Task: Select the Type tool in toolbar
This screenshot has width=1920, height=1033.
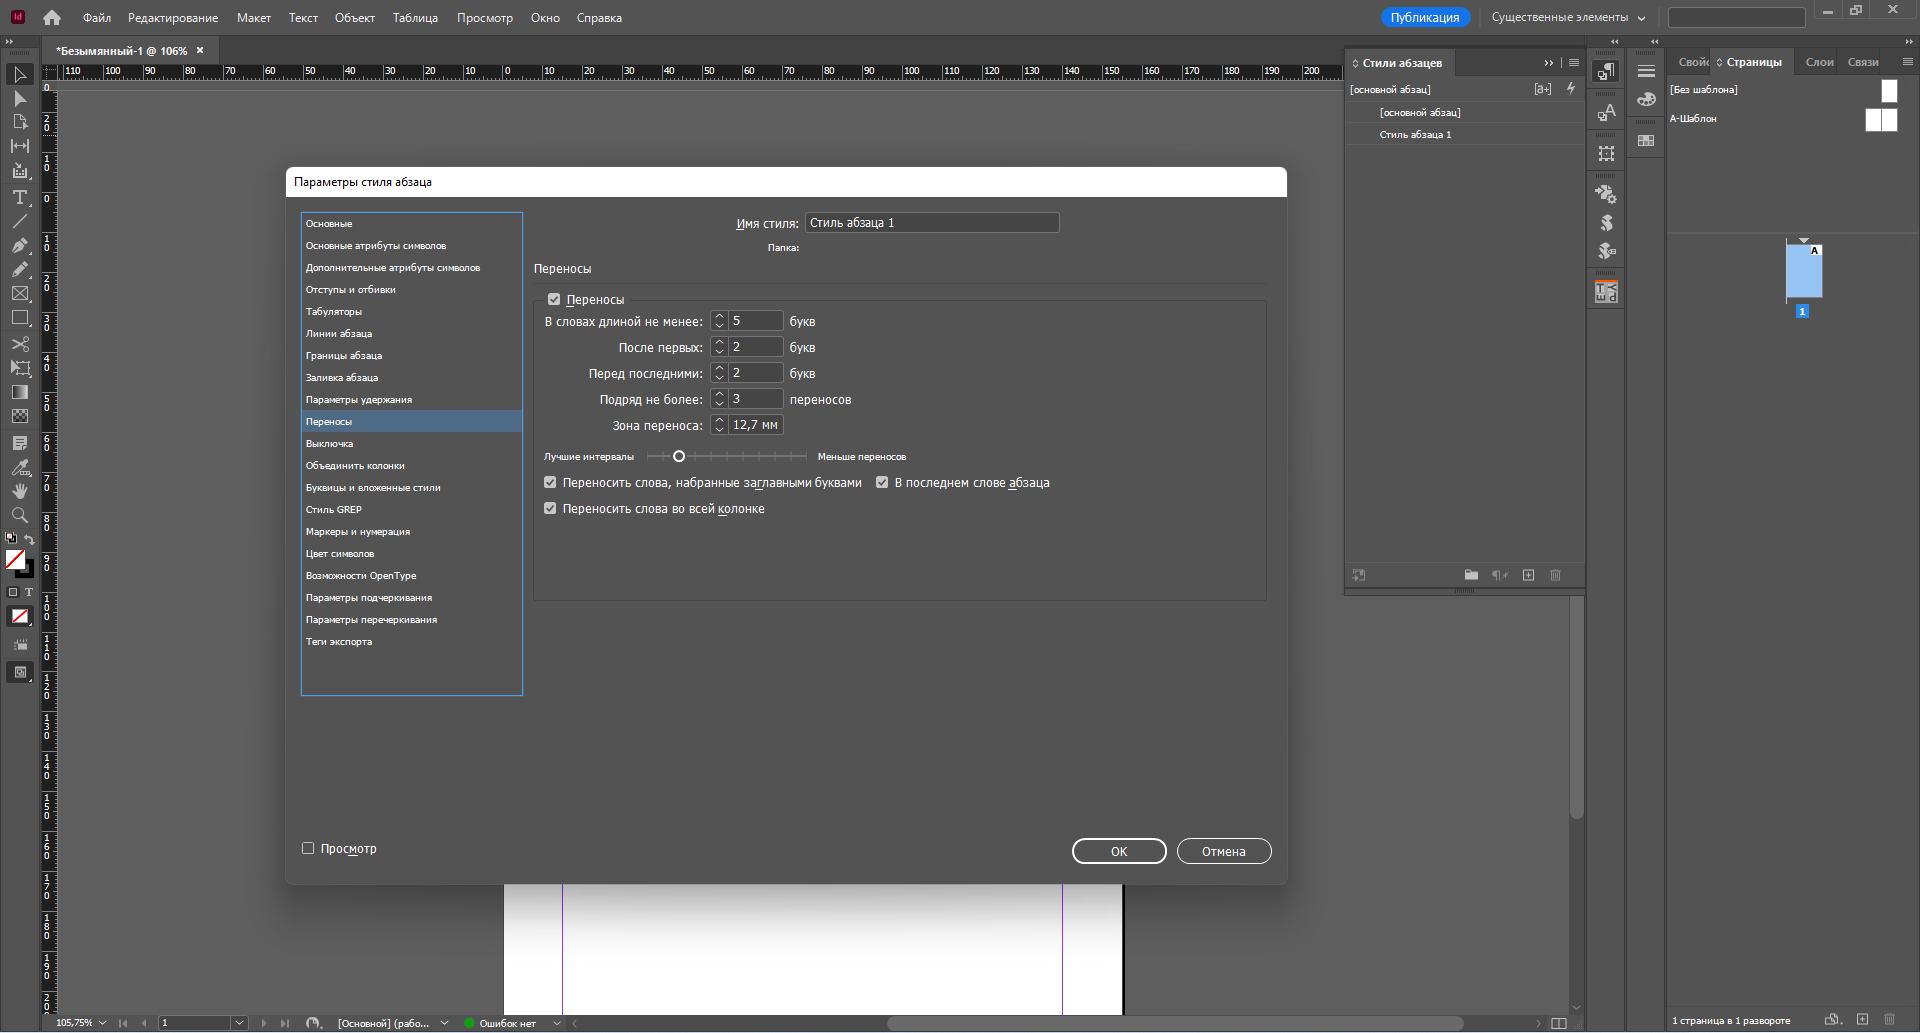Action: [19, 197]
